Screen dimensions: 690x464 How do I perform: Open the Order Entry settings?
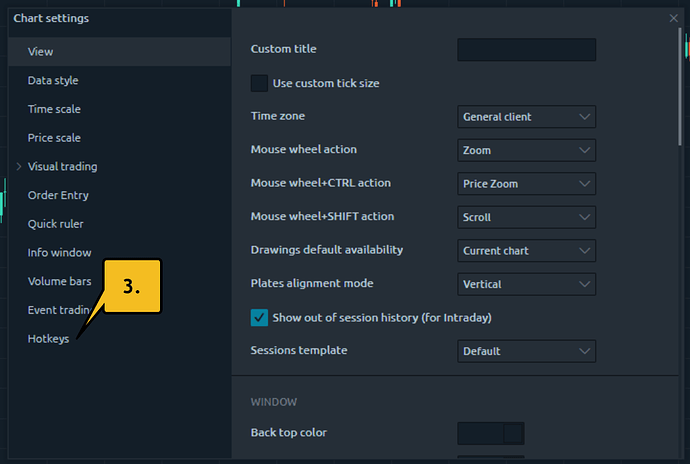(58, 195)
